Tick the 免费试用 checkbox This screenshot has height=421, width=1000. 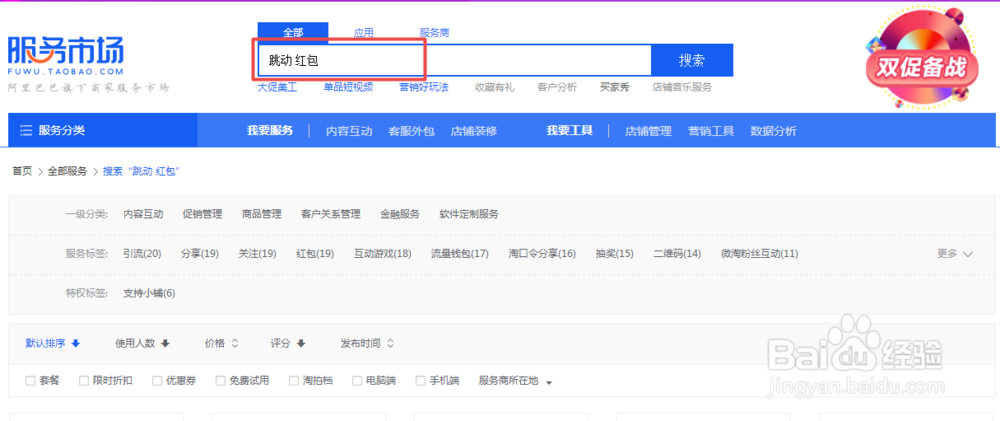pos(220,381)
